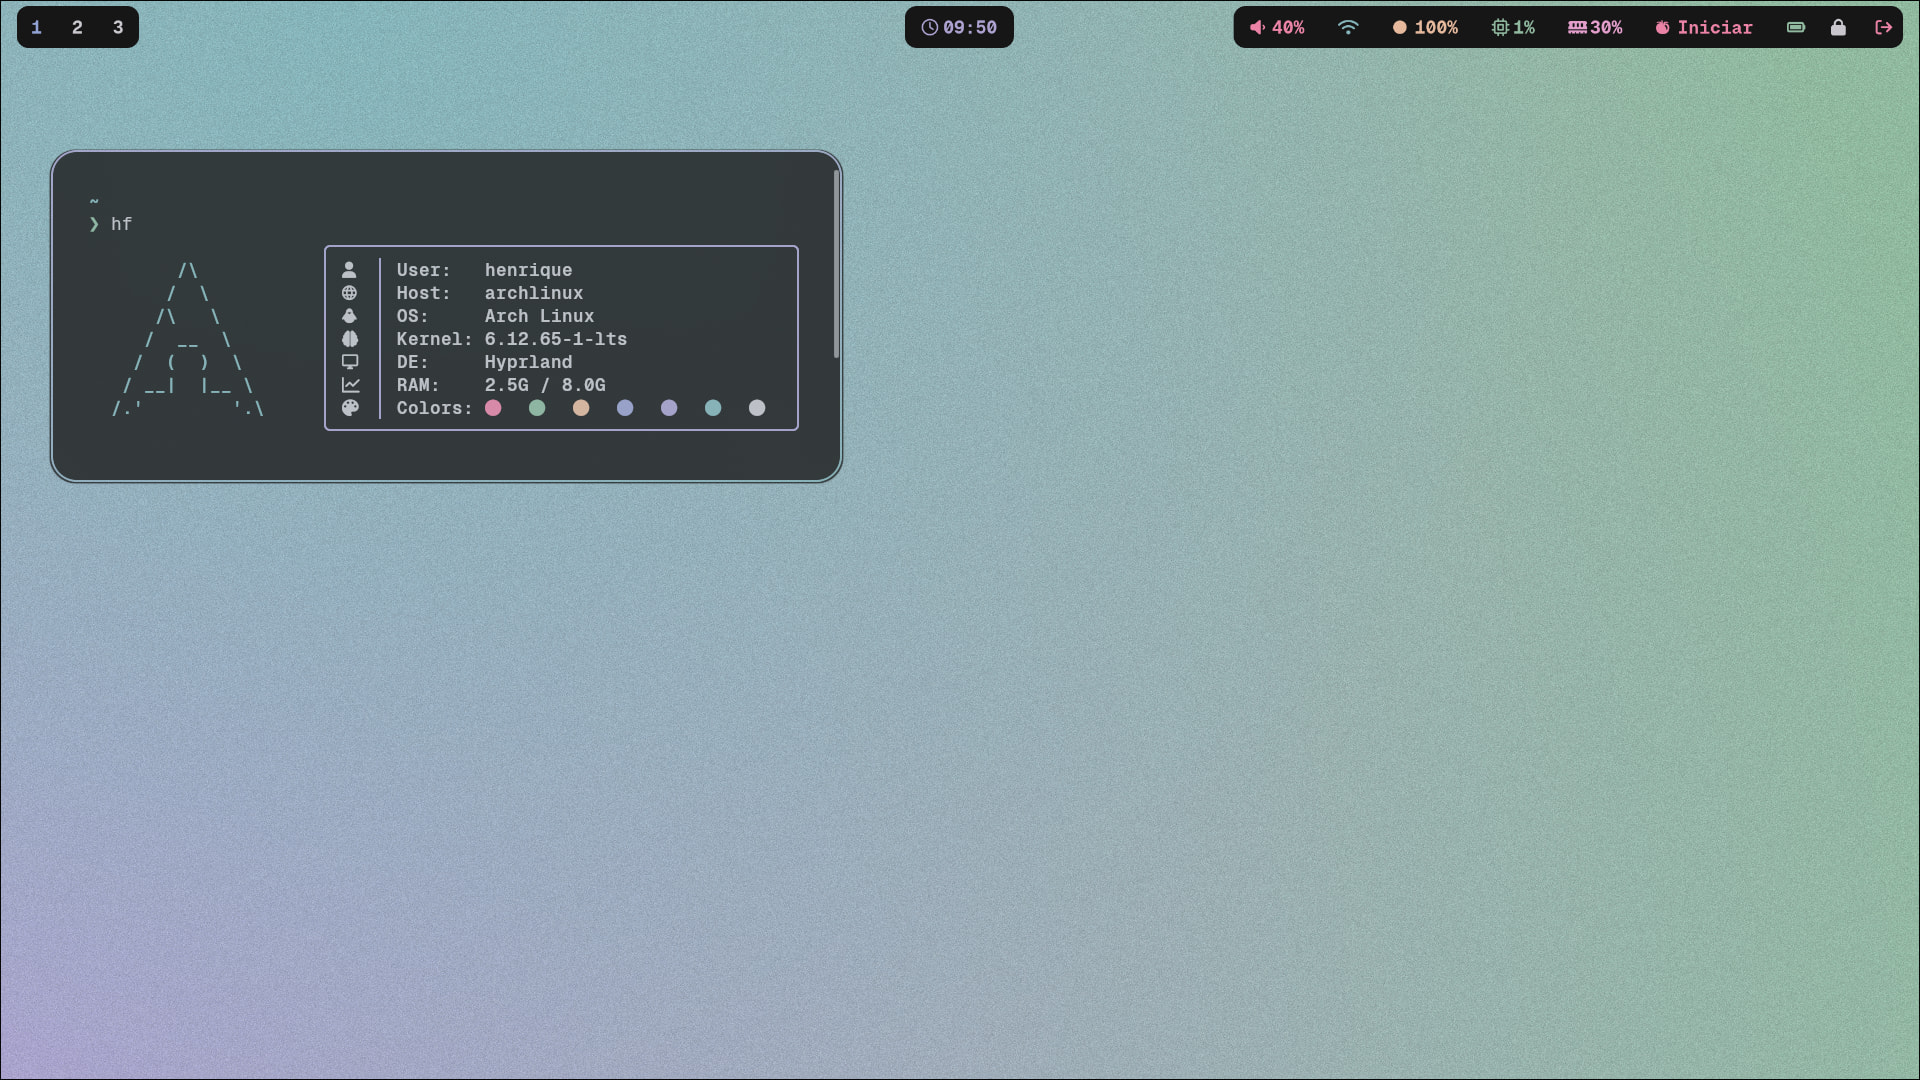Start the pomodoro timer 'Iniciar'
Image resolution: width=1920 pixels, height=1080 pixels.
click(x=1704, y=27)
